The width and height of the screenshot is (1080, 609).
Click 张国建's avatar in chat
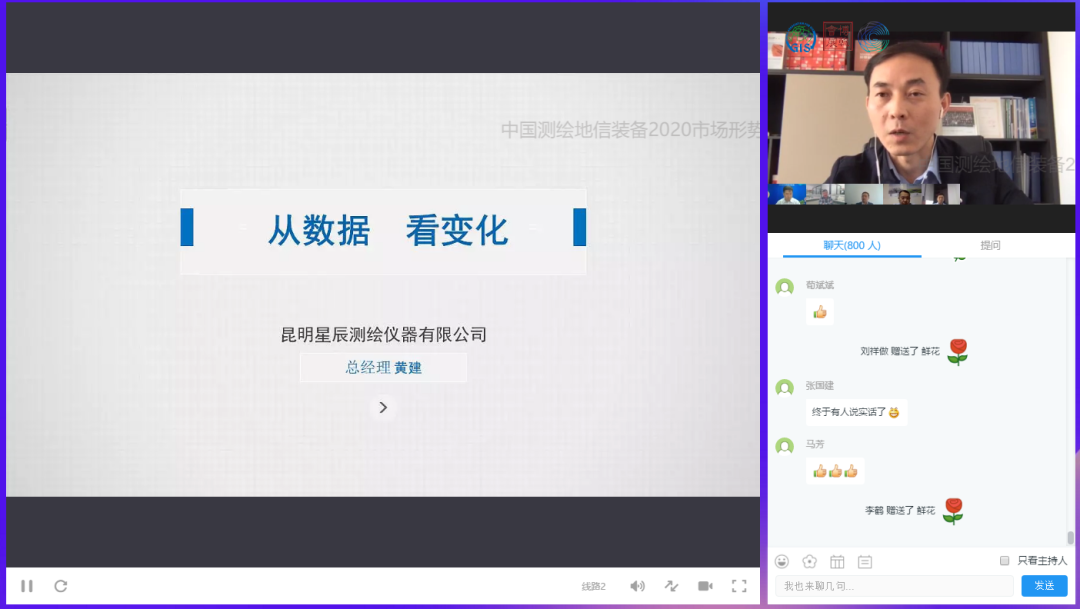[x=785, y=387]
